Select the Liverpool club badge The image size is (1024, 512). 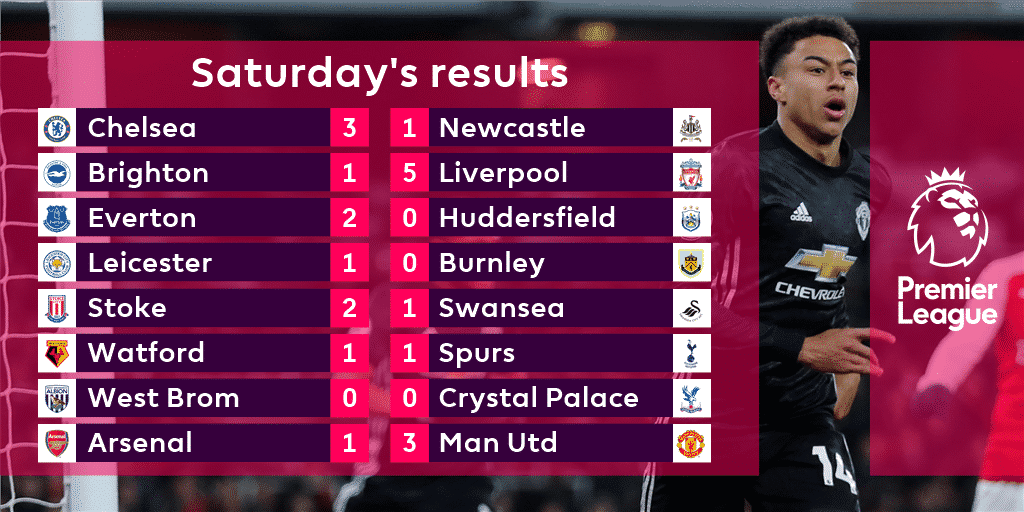(x=691, y=173)
